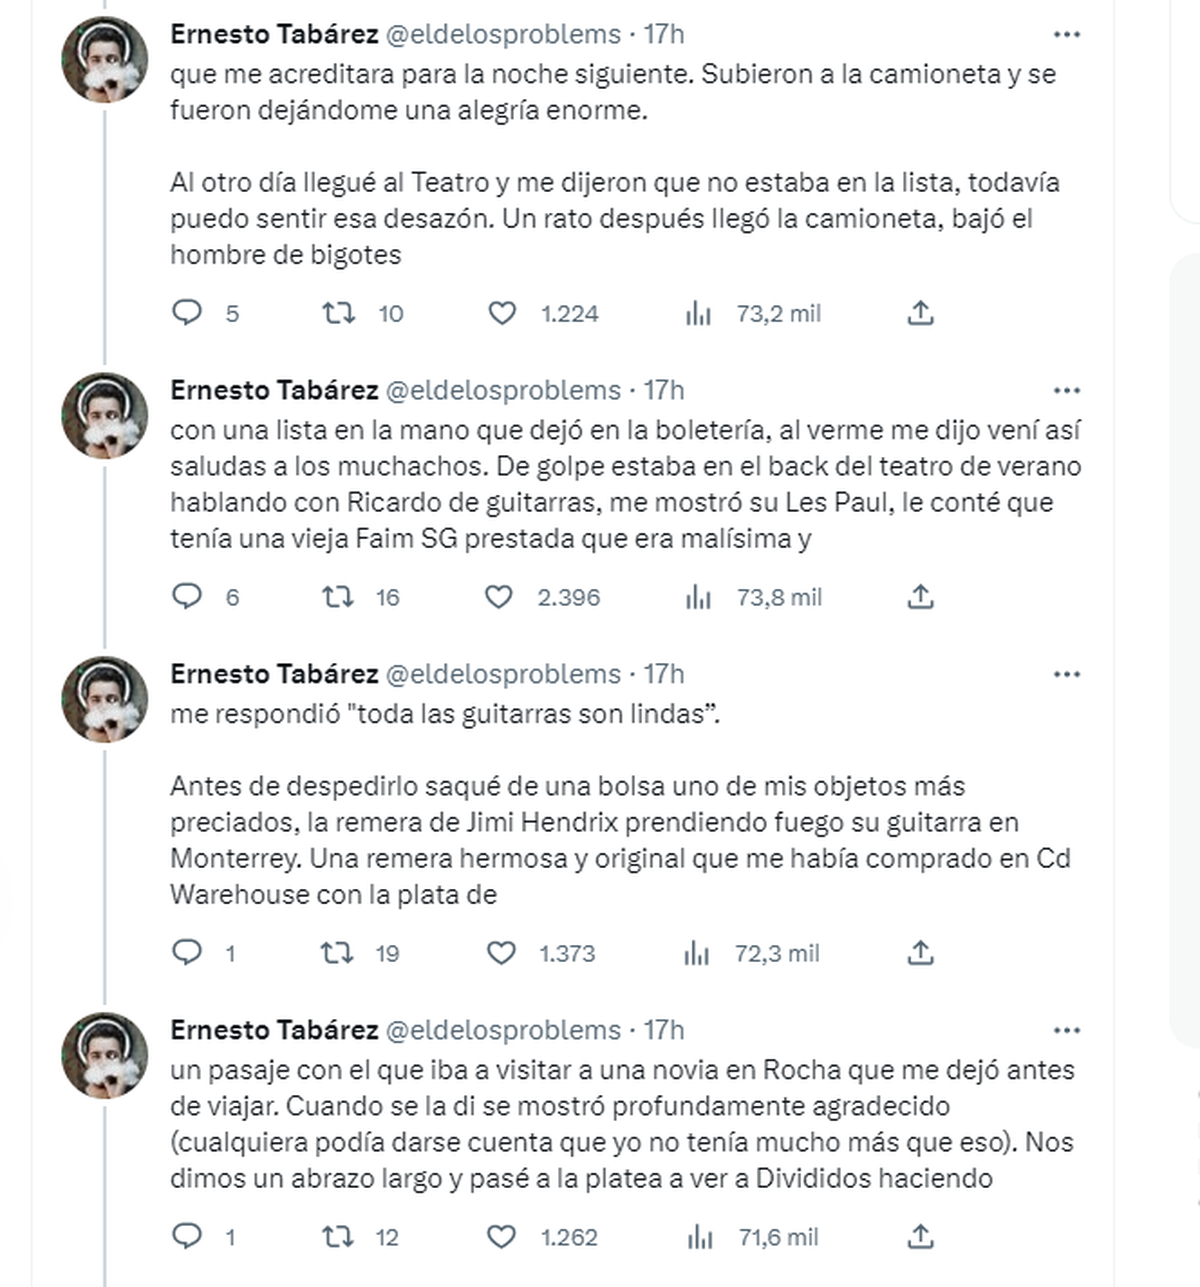This screenshot has width=1200, height=1287.
Task: Open more options for the Les Paul tweet
Action: [1069, 390]
